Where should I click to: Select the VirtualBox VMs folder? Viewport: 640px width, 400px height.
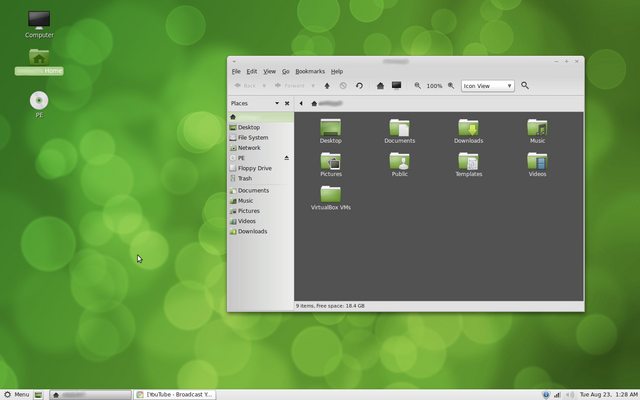[x=331, y=198]
